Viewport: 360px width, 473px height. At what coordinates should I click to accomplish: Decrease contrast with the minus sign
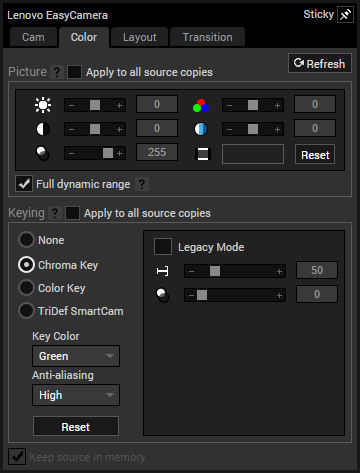(x=71, y=129)
